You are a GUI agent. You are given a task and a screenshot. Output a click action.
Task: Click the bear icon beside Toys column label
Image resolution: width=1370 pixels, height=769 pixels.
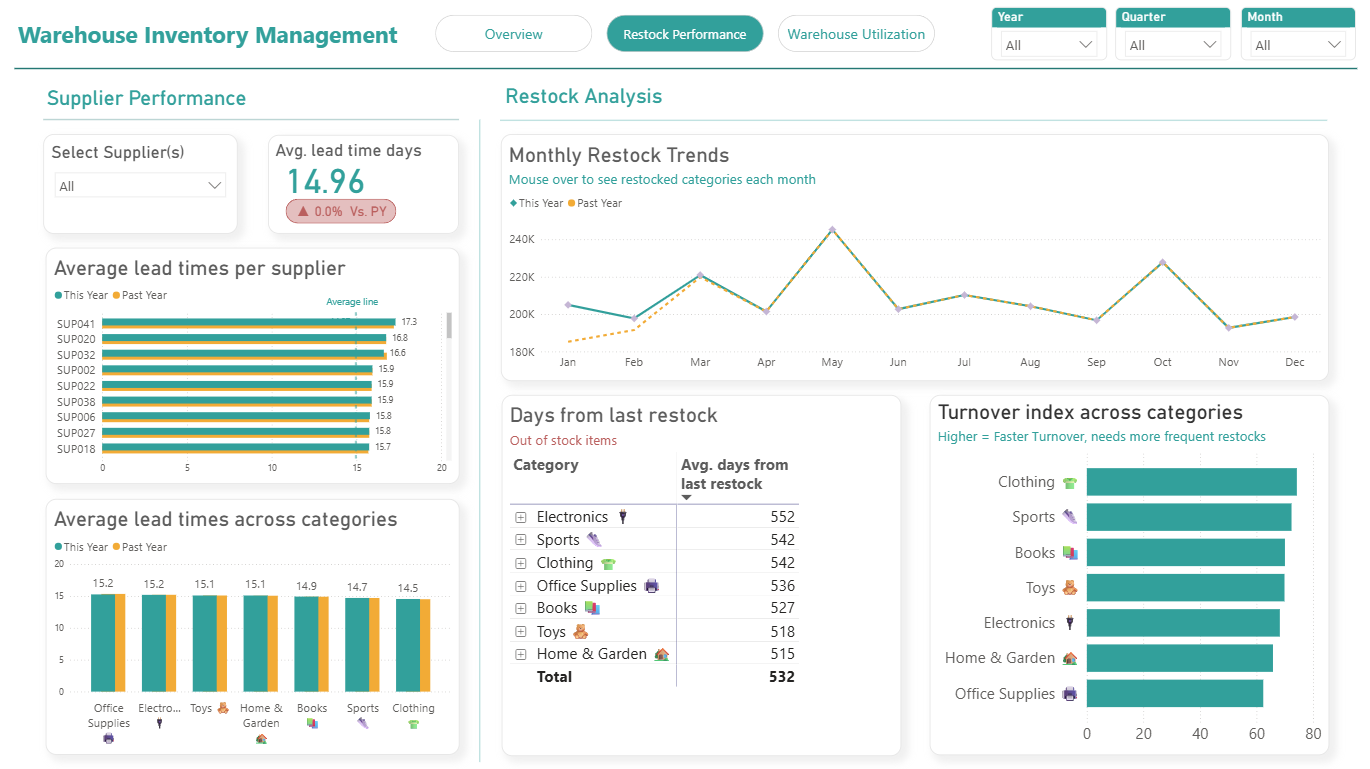point(223,708)
